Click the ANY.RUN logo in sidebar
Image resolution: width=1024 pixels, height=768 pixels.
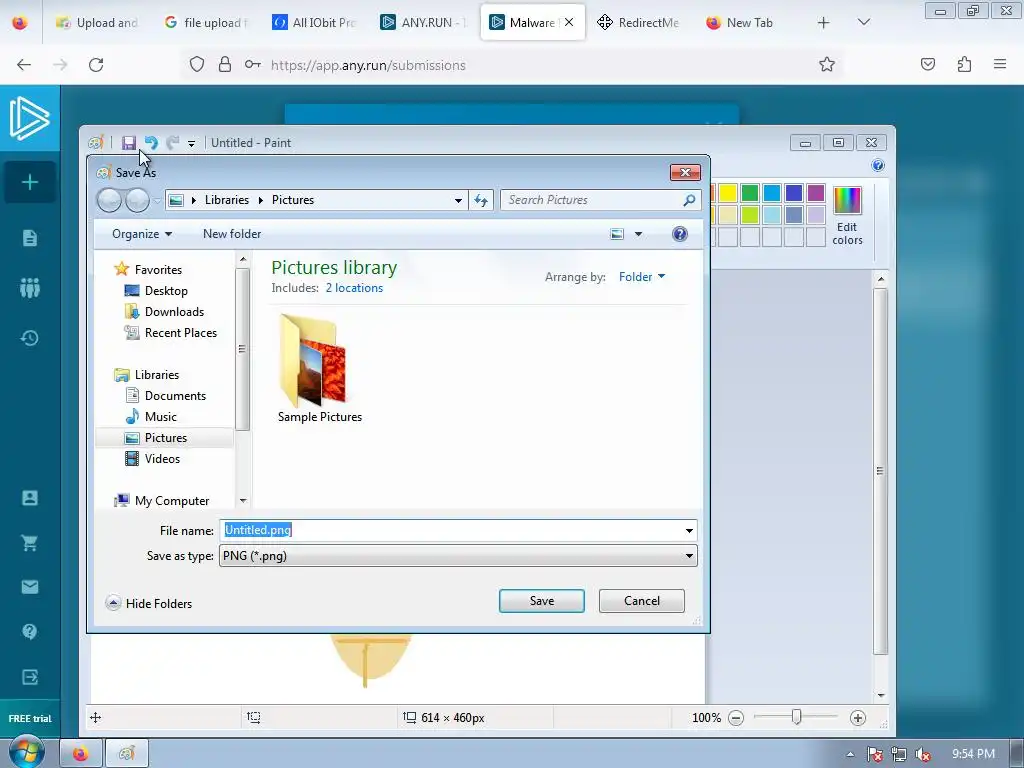pos(29,118)
